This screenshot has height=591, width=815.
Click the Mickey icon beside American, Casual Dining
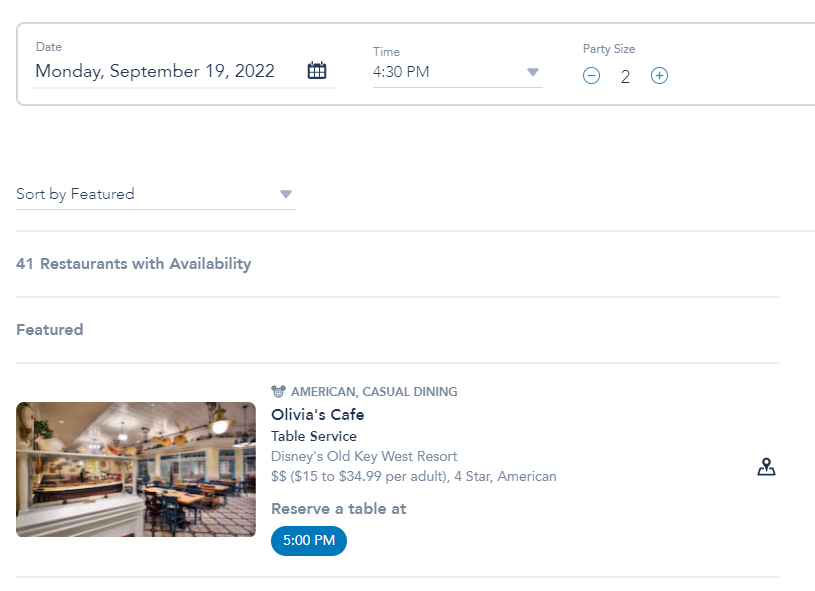(278, 391)
